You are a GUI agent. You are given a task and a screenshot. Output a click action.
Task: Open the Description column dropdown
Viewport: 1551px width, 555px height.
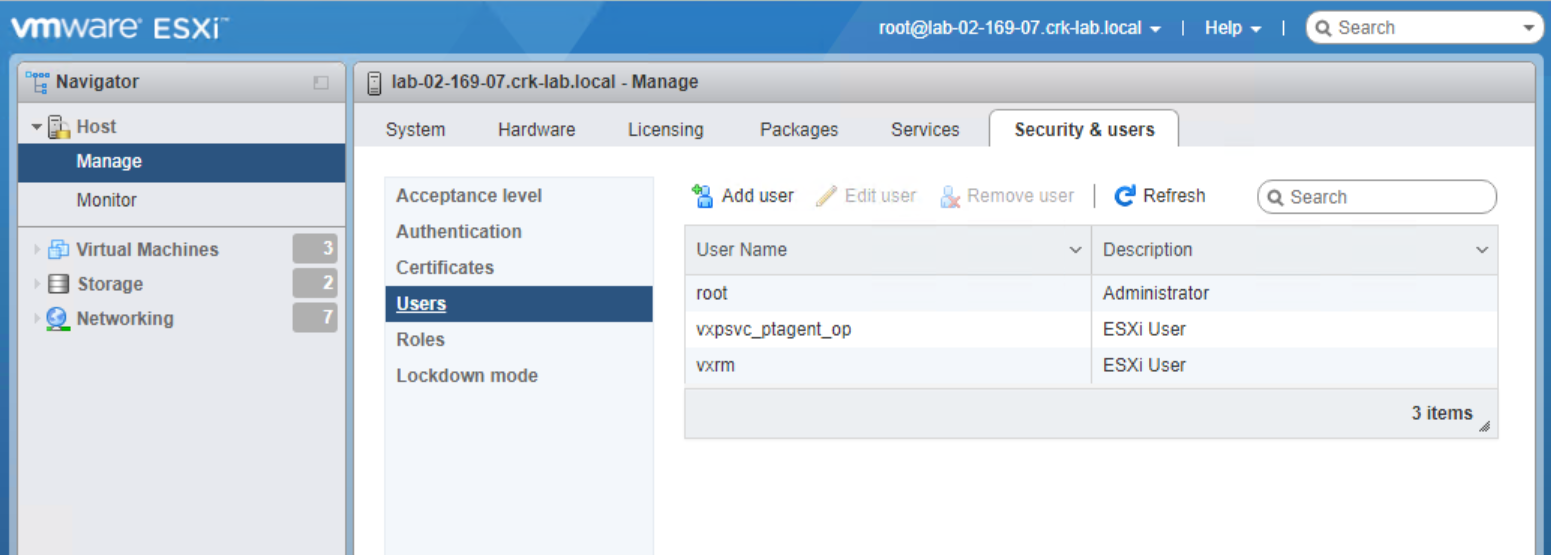[x=1482, y=250]
